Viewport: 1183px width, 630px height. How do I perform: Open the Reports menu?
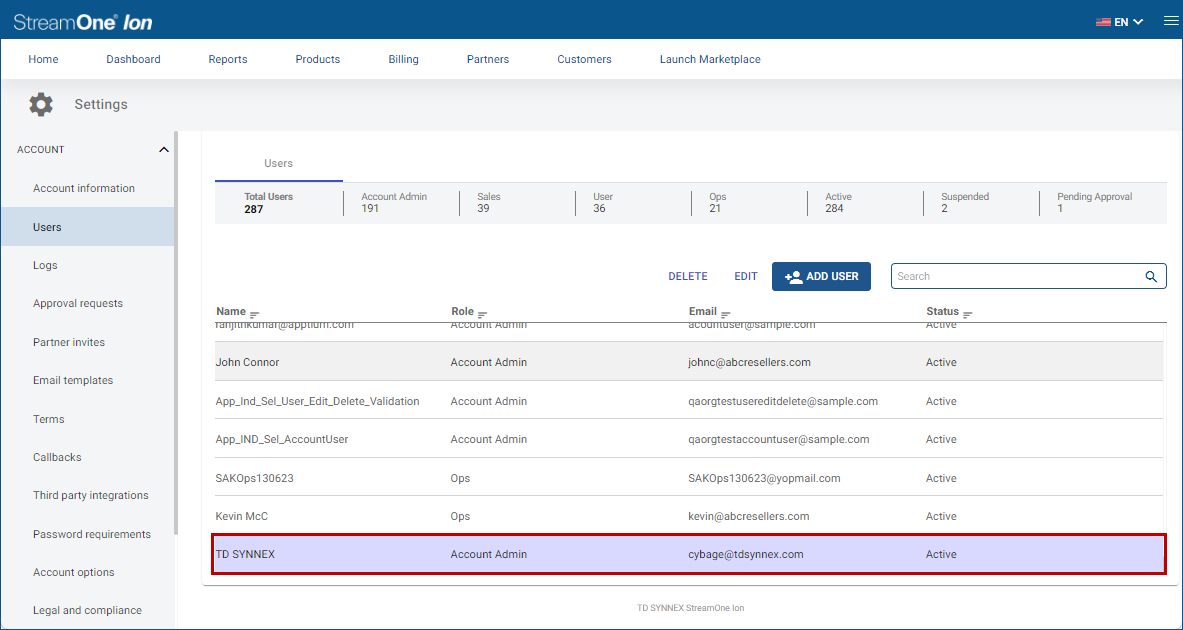tap(228, 59)
